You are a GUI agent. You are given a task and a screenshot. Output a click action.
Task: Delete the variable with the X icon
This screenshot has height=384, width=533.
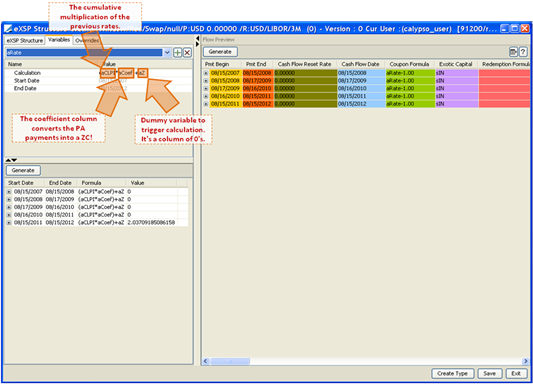(187, 53)
